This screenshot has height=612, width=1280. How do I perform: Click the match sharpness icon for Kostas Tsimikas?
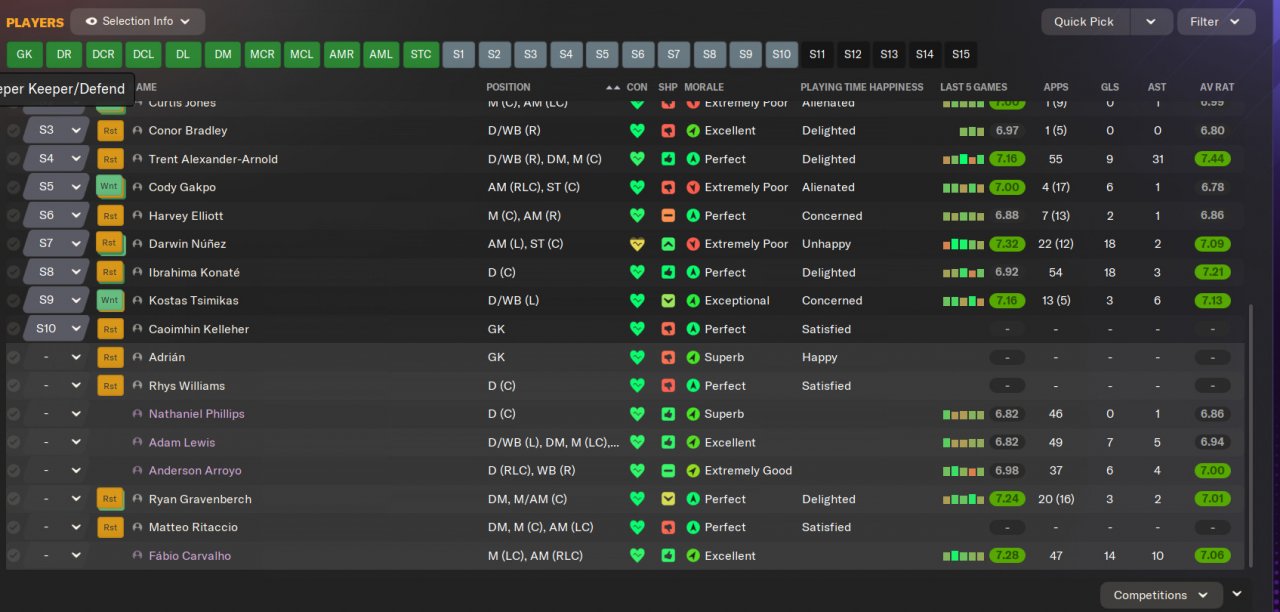click(668, 301)
